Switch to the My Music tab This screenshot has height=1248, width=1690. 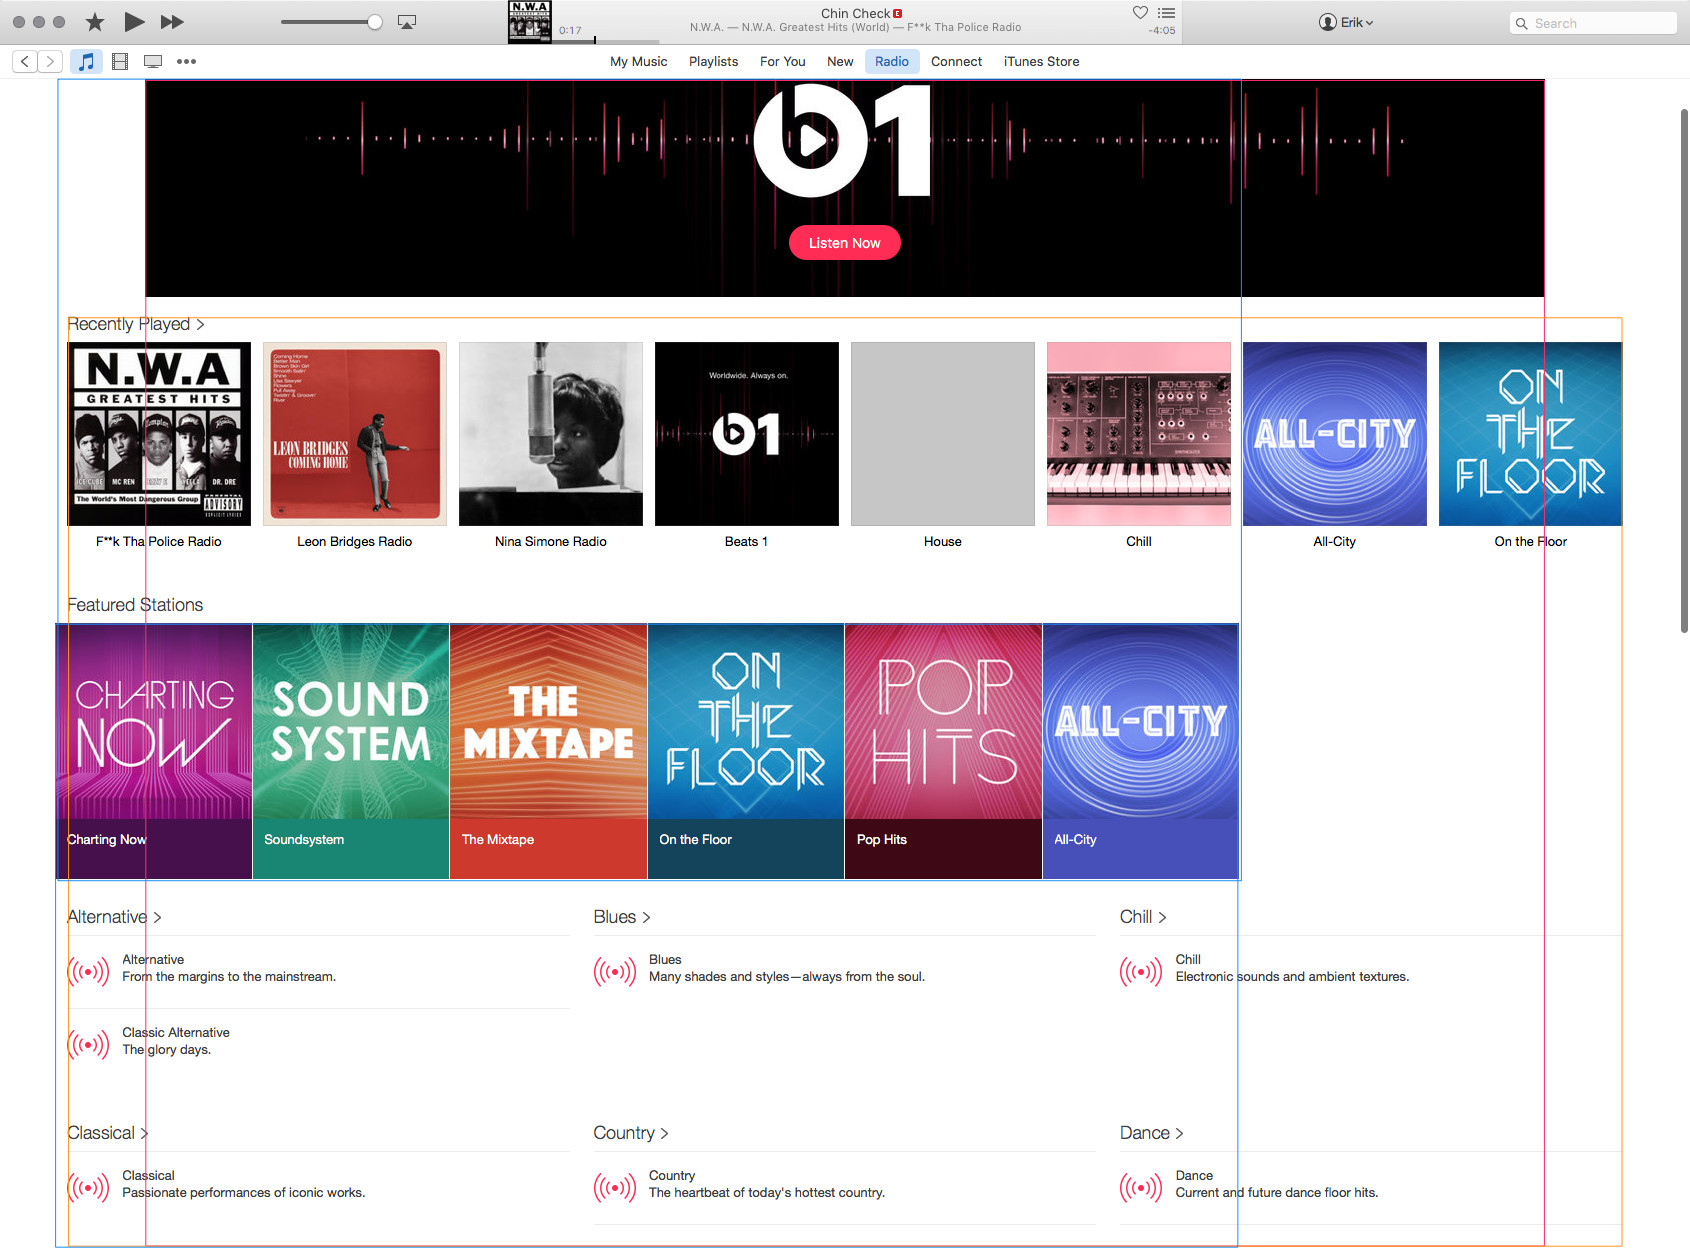(x=639, y=61)
